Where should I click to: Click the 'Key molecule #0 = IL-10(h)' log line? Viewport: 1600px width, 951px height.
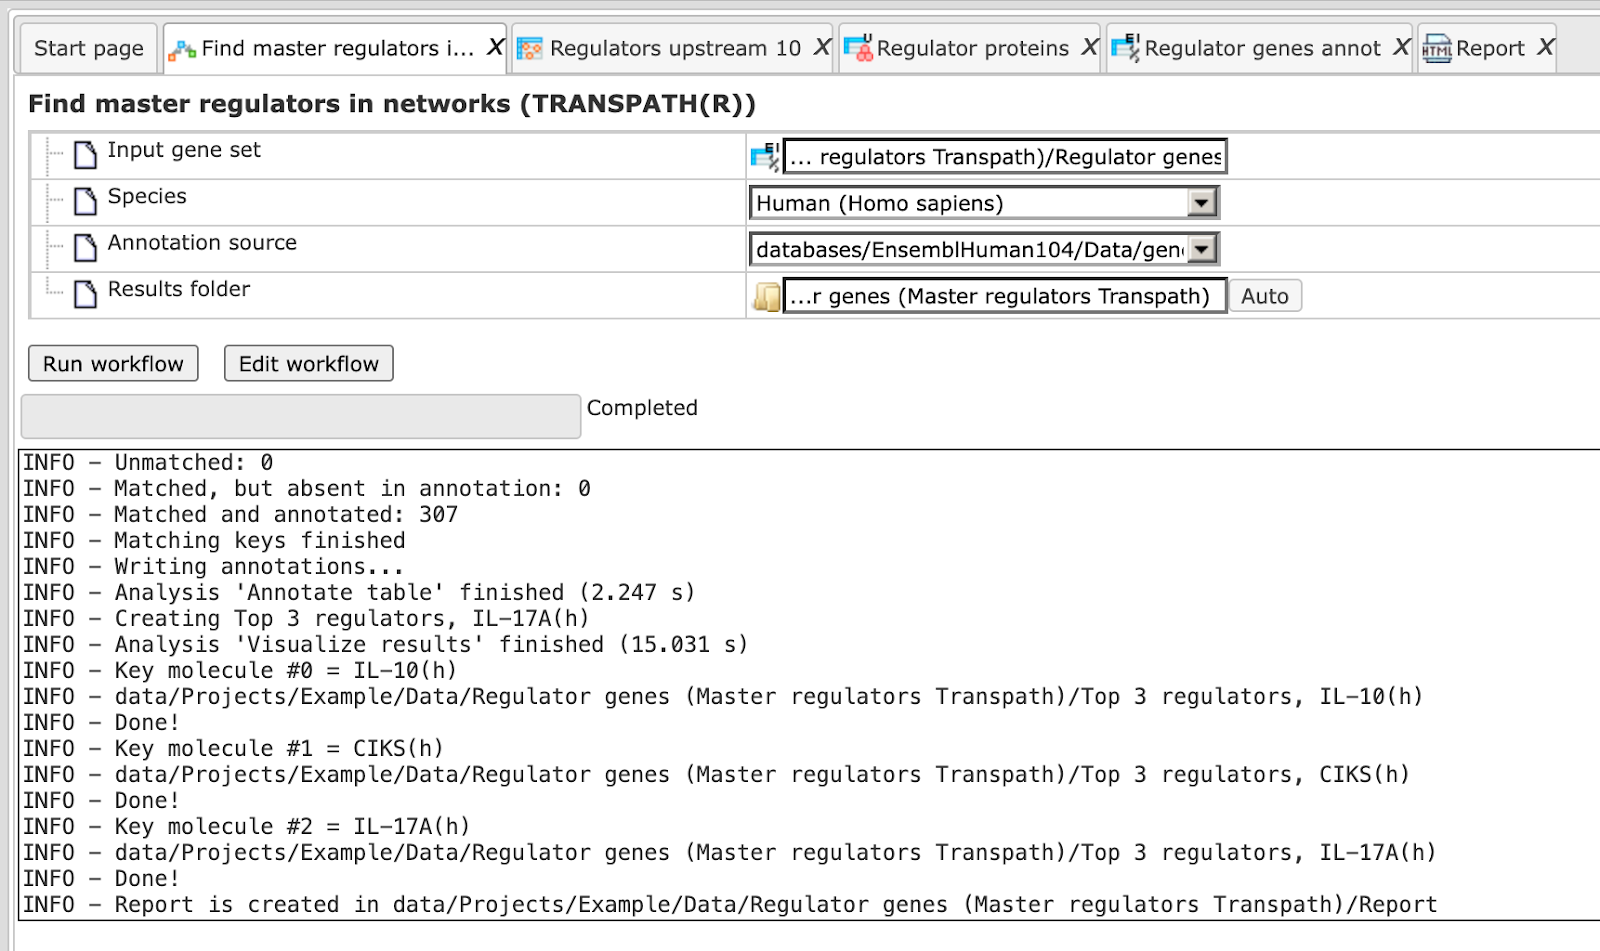240,670
